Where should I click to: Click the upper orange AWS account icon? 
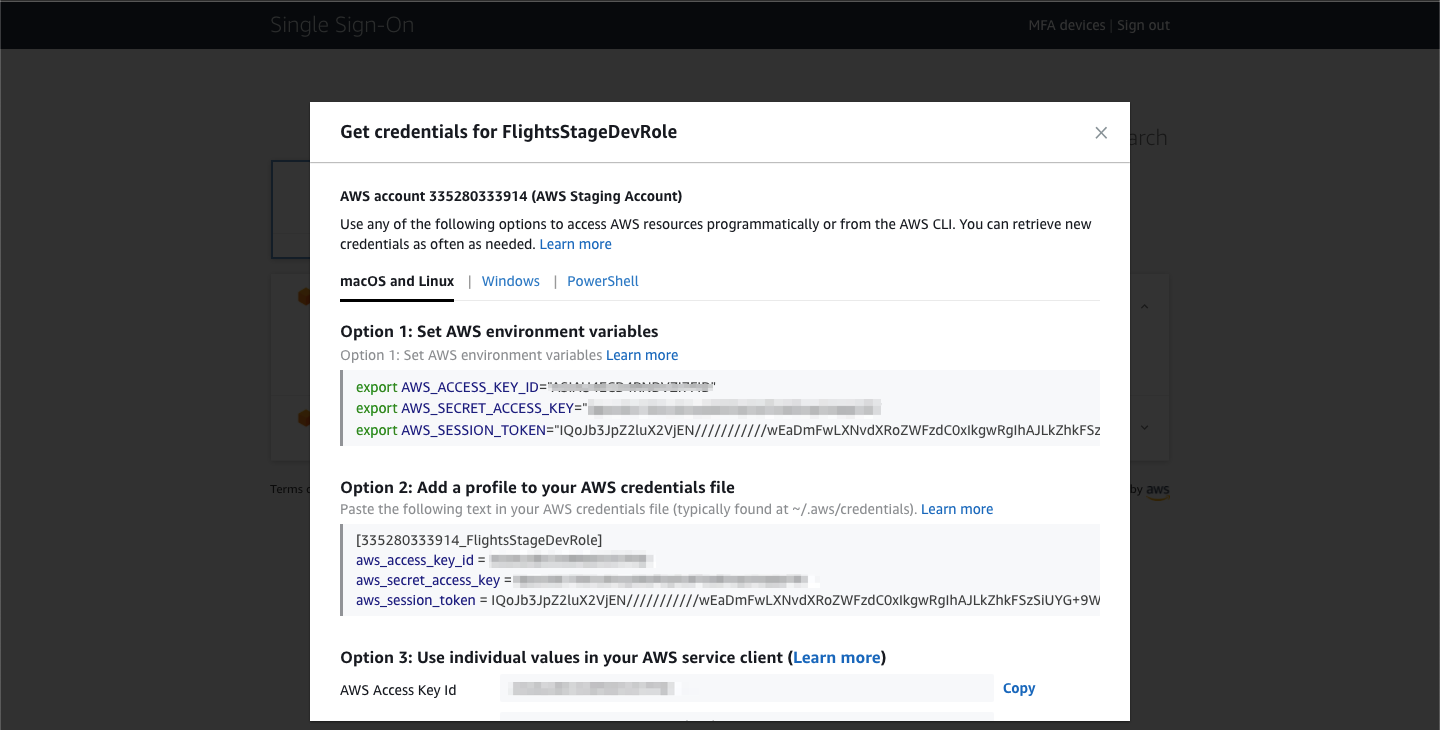tap(302, 297)
